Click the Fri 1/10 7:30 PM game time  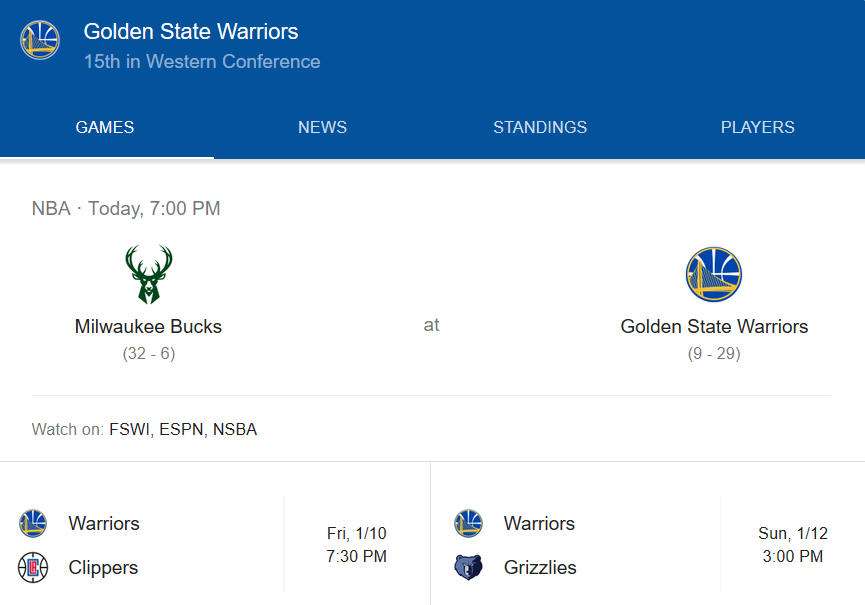[356, 545]
